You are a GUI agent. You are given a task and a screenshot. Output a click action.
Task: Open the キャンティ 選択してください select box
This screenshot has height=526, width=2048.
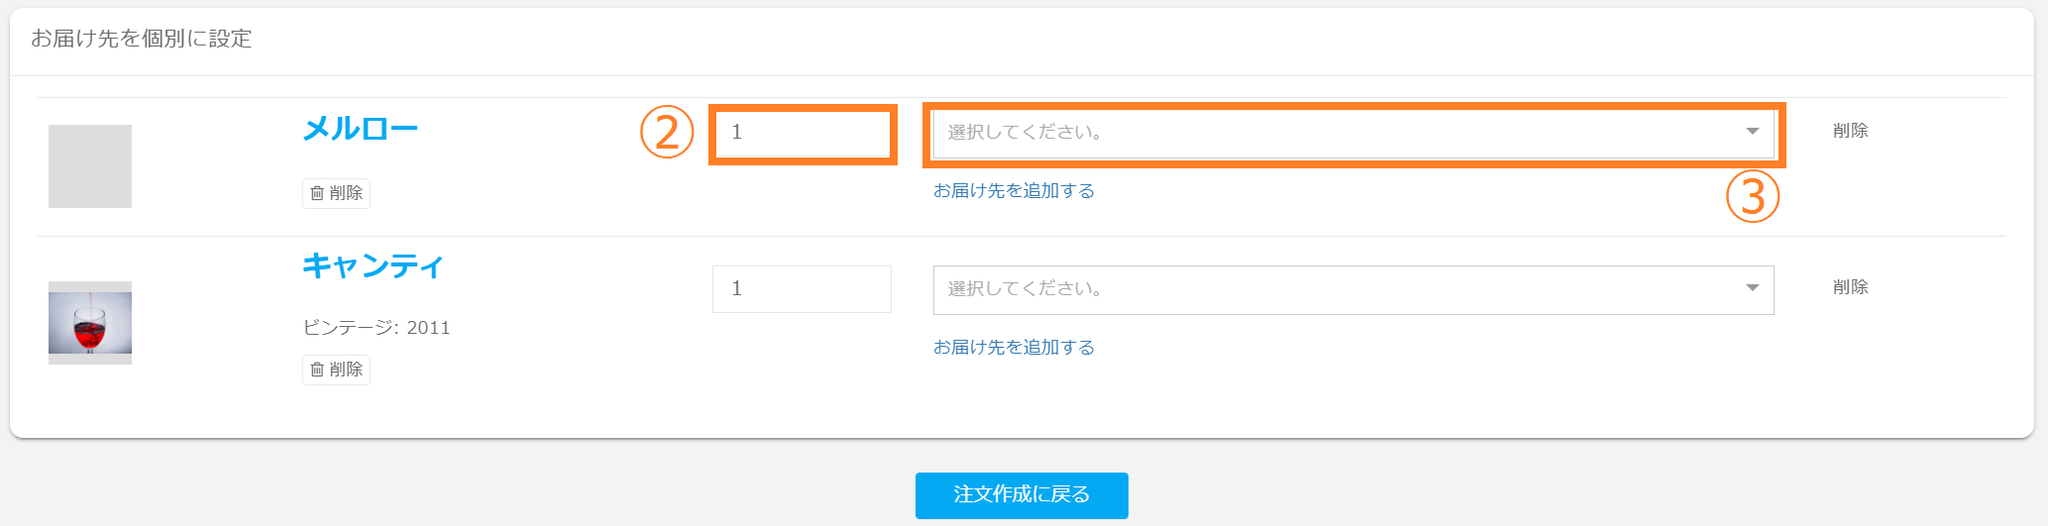[1340, 290]
